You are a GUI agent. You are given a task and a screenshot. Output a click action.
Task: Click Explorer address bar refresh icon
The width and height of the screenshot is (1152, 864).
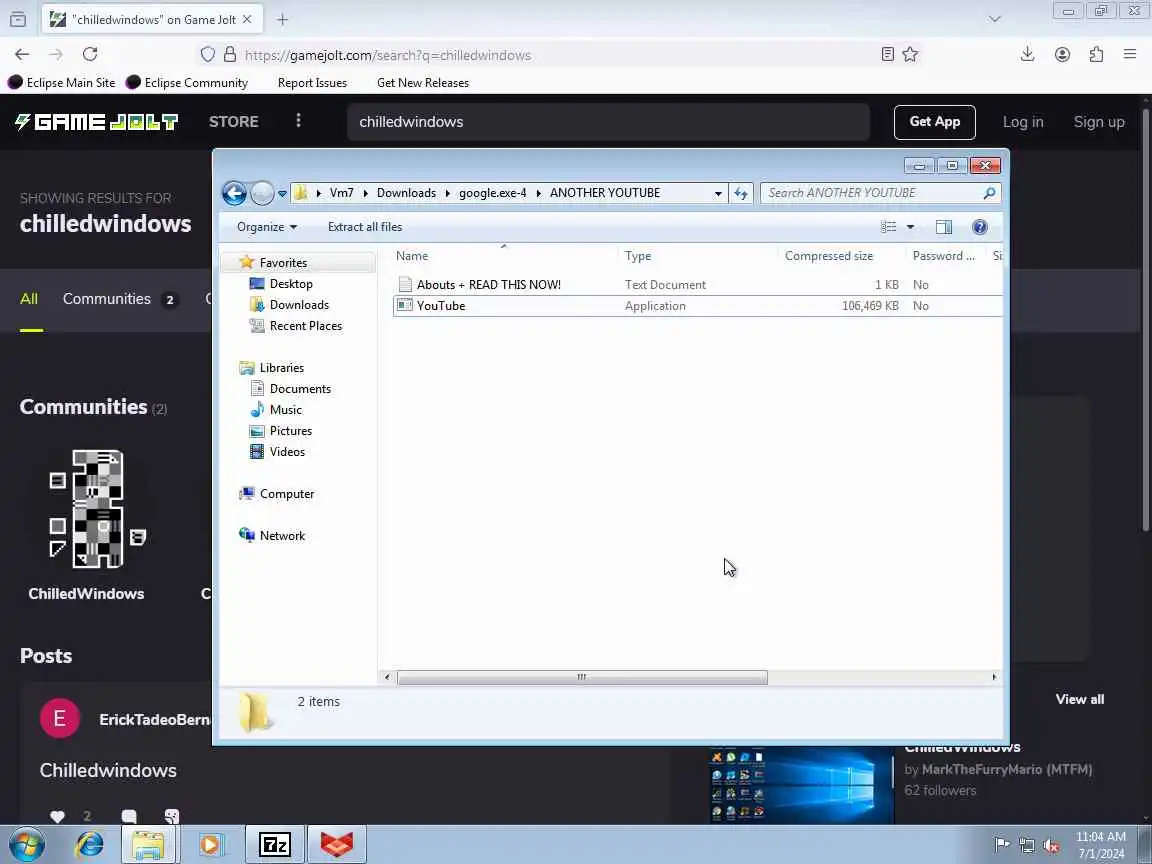tap(741, 193)
